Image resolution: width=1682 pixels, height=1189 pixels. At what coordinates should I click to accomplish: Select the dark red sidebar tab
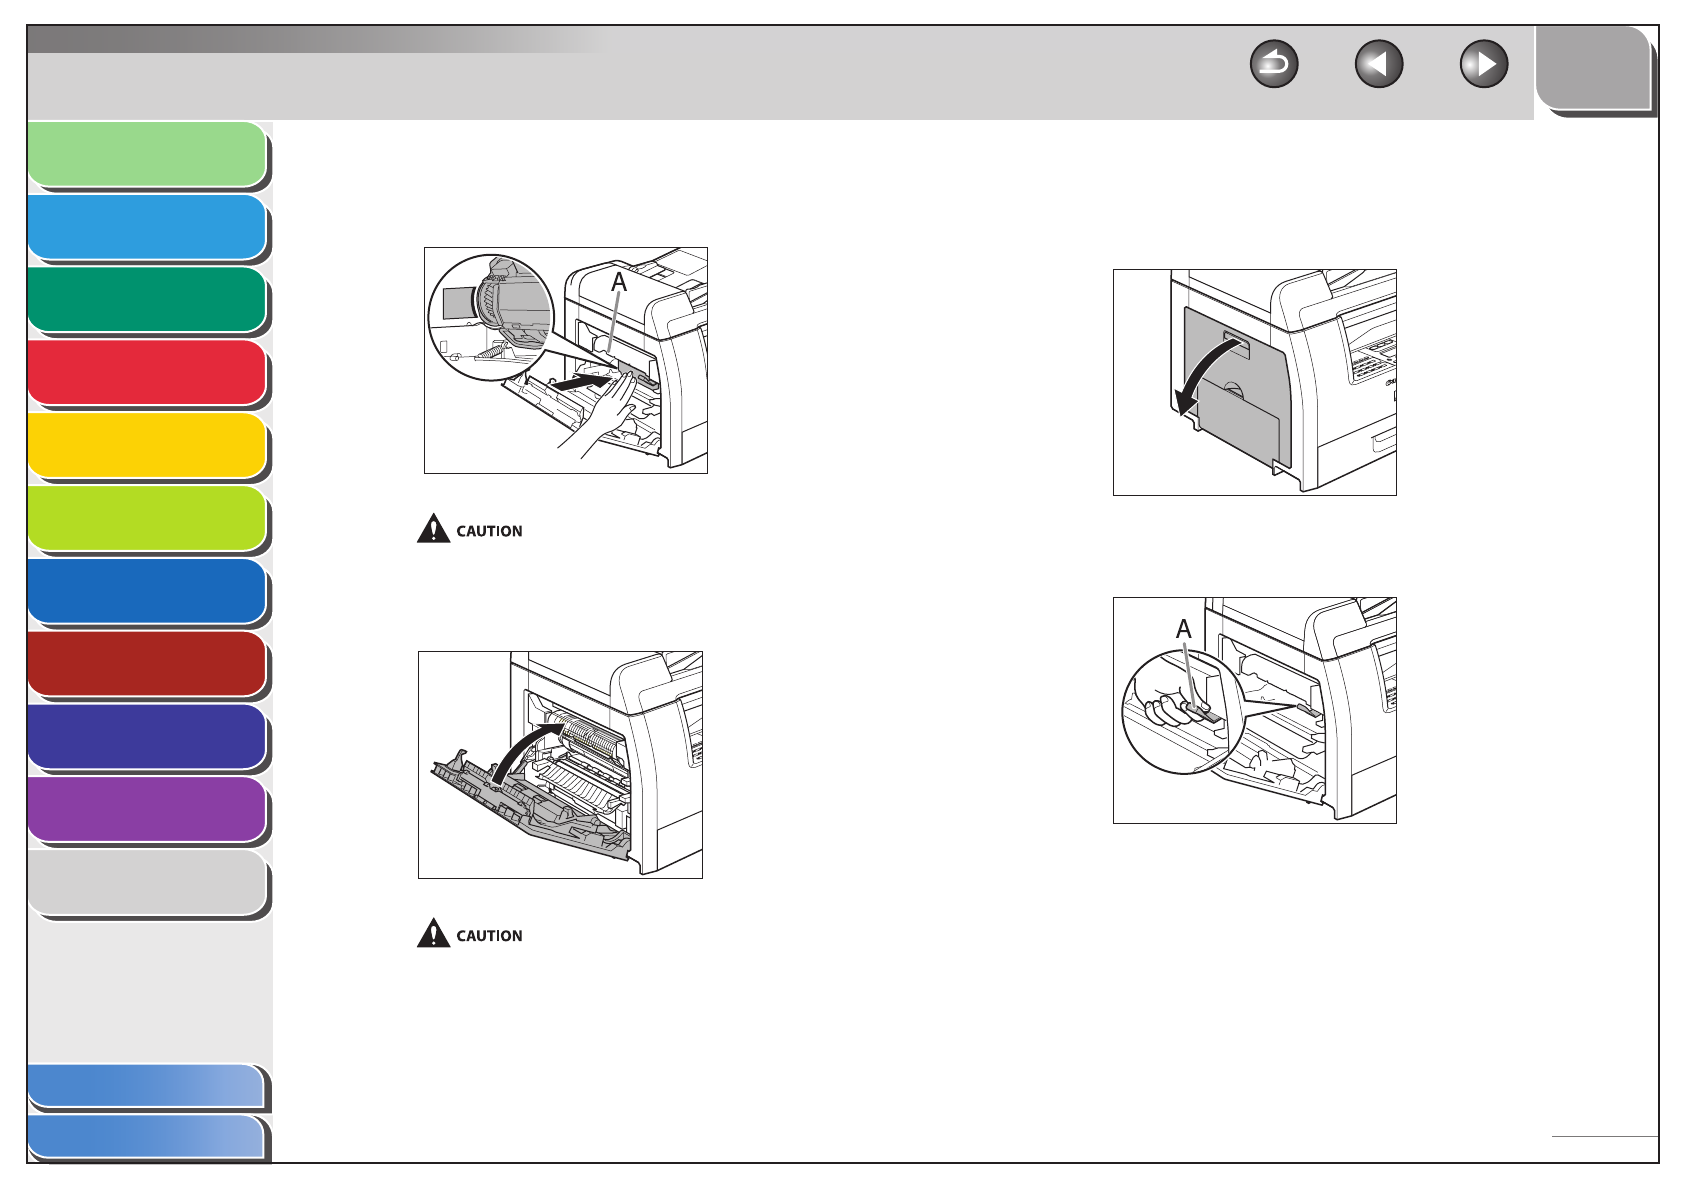coord(148,664)
